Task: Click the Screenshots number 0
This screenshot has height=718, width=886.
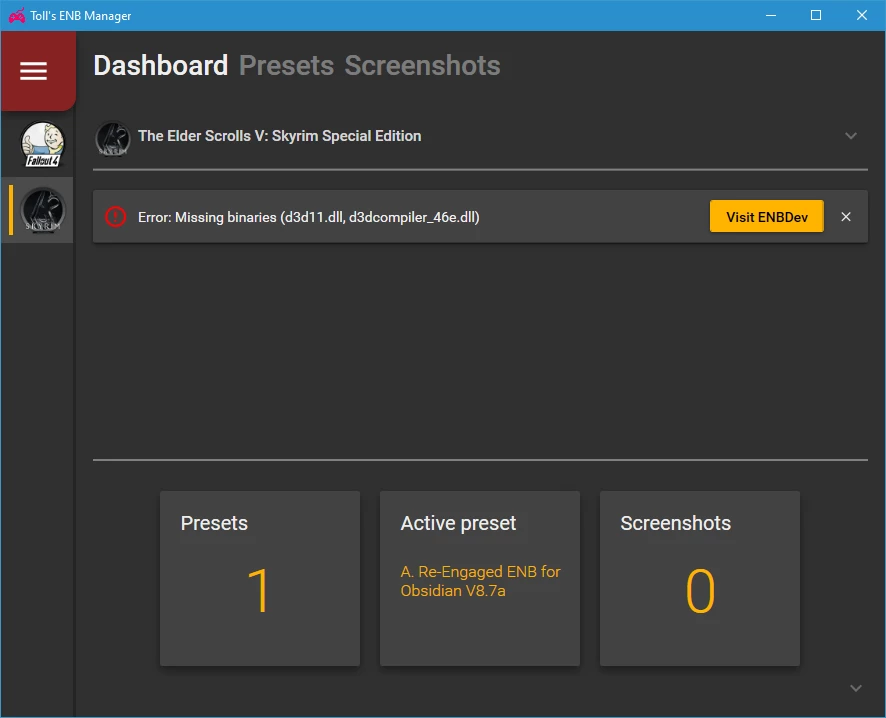Action: coord(700,591)
